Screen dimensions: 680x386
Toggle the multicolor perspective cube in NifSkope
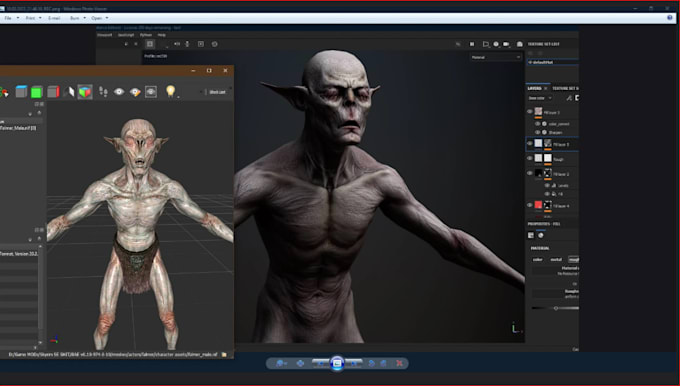pyautogui.click(x=85, y=92)
